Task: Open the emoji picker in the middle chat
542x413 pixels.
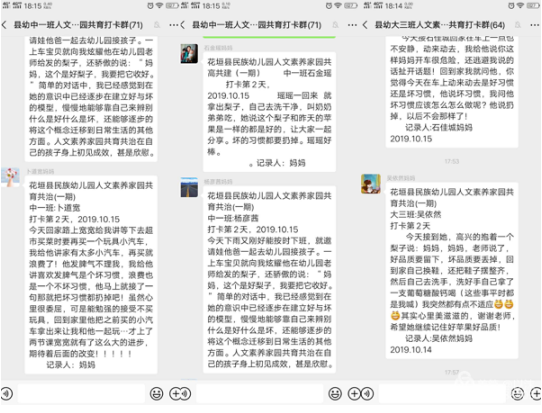Action: pos(335,393)
